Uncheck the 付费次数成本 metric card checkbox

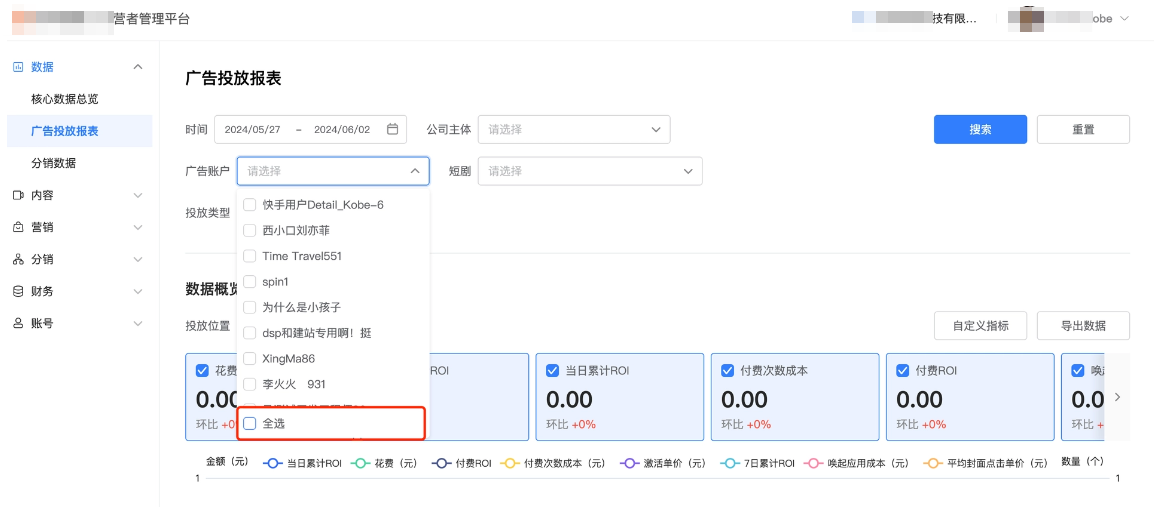pyautogui.click(x=728, y=371)
